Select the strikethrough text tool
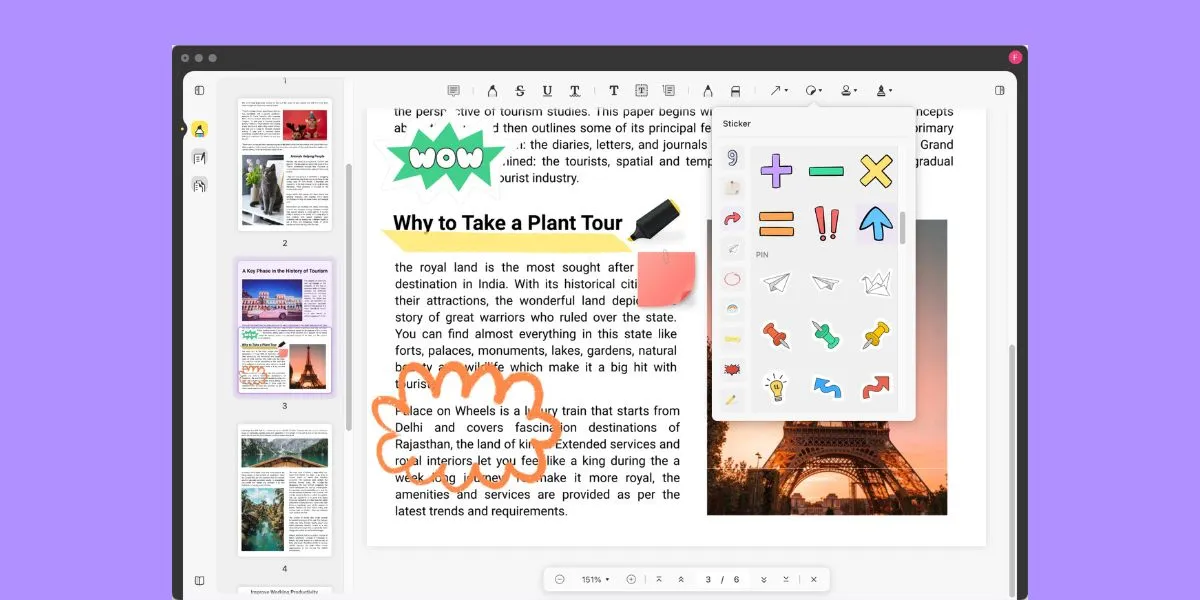Image resolution: width=1200 pixels, height=600 pixels. coord(519,91)
